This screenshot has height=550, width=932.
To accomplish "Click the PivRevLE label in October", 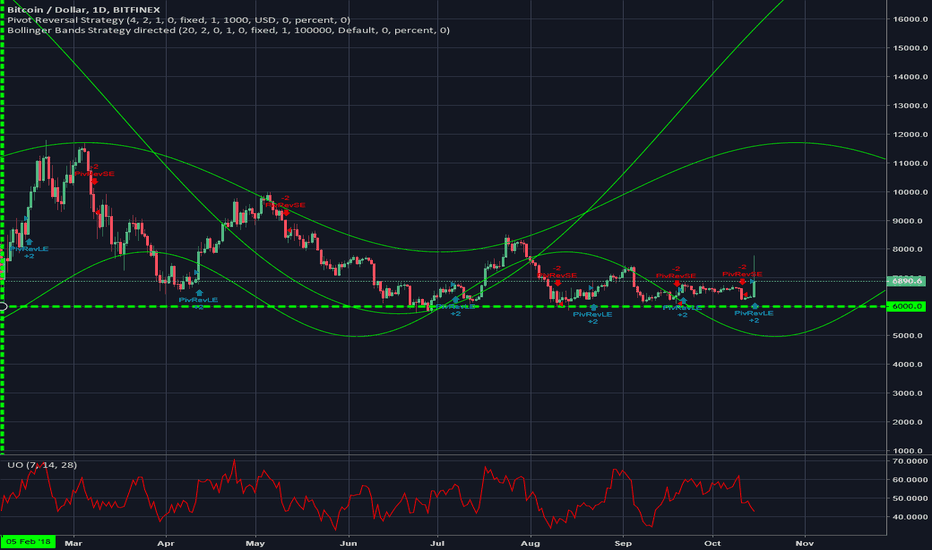I will [x=754, y=313].
